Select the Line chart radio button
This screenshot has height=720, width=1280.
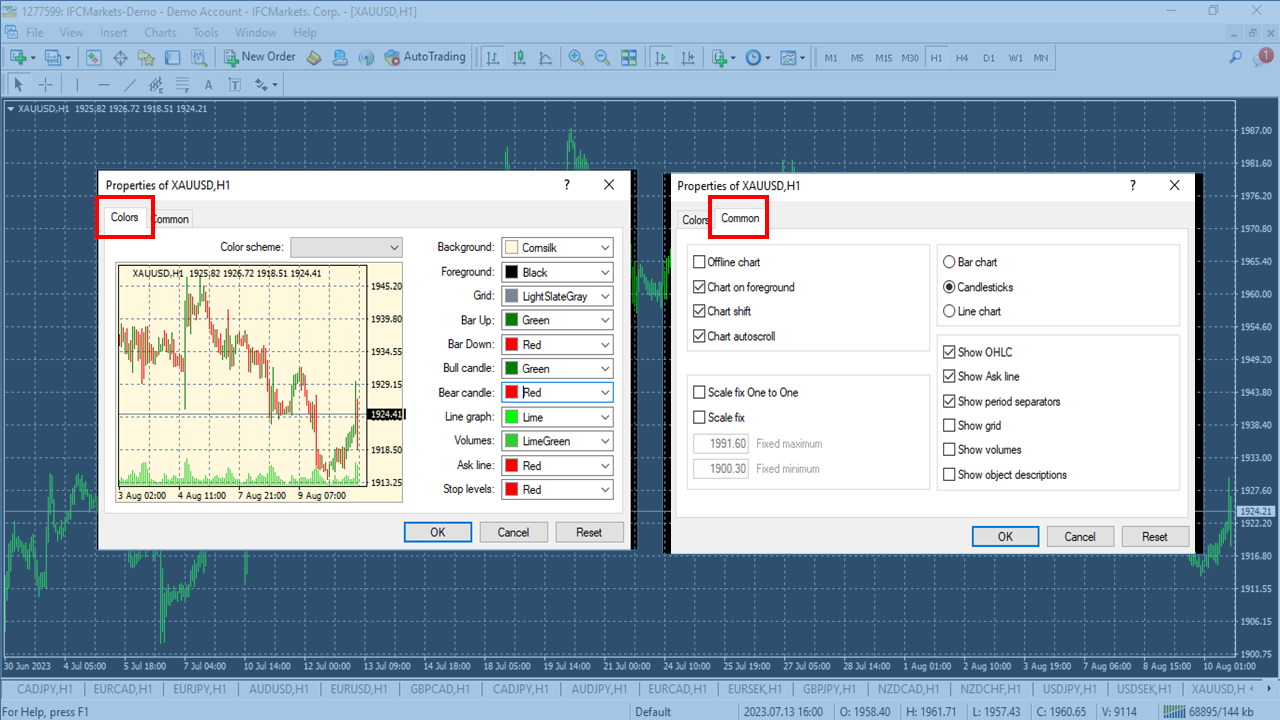(x=950, y=311)
